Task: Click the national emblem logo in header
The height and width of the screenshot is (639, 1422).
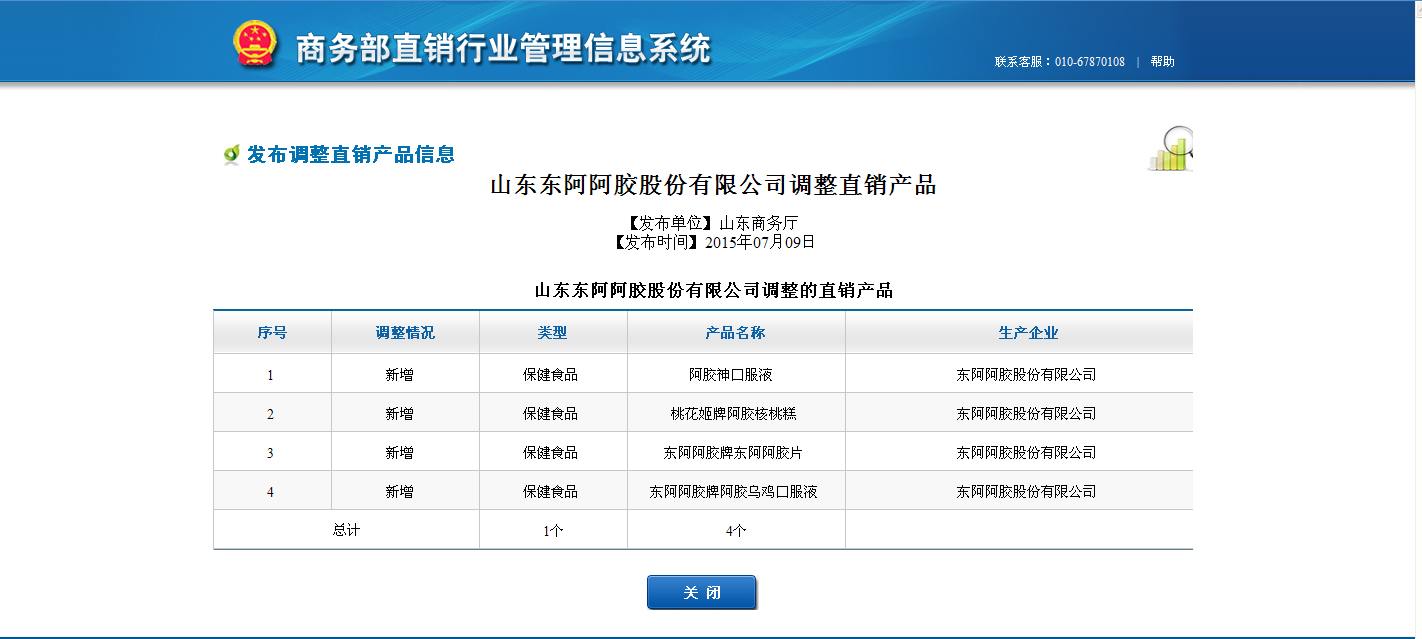Action: point(254,45)
